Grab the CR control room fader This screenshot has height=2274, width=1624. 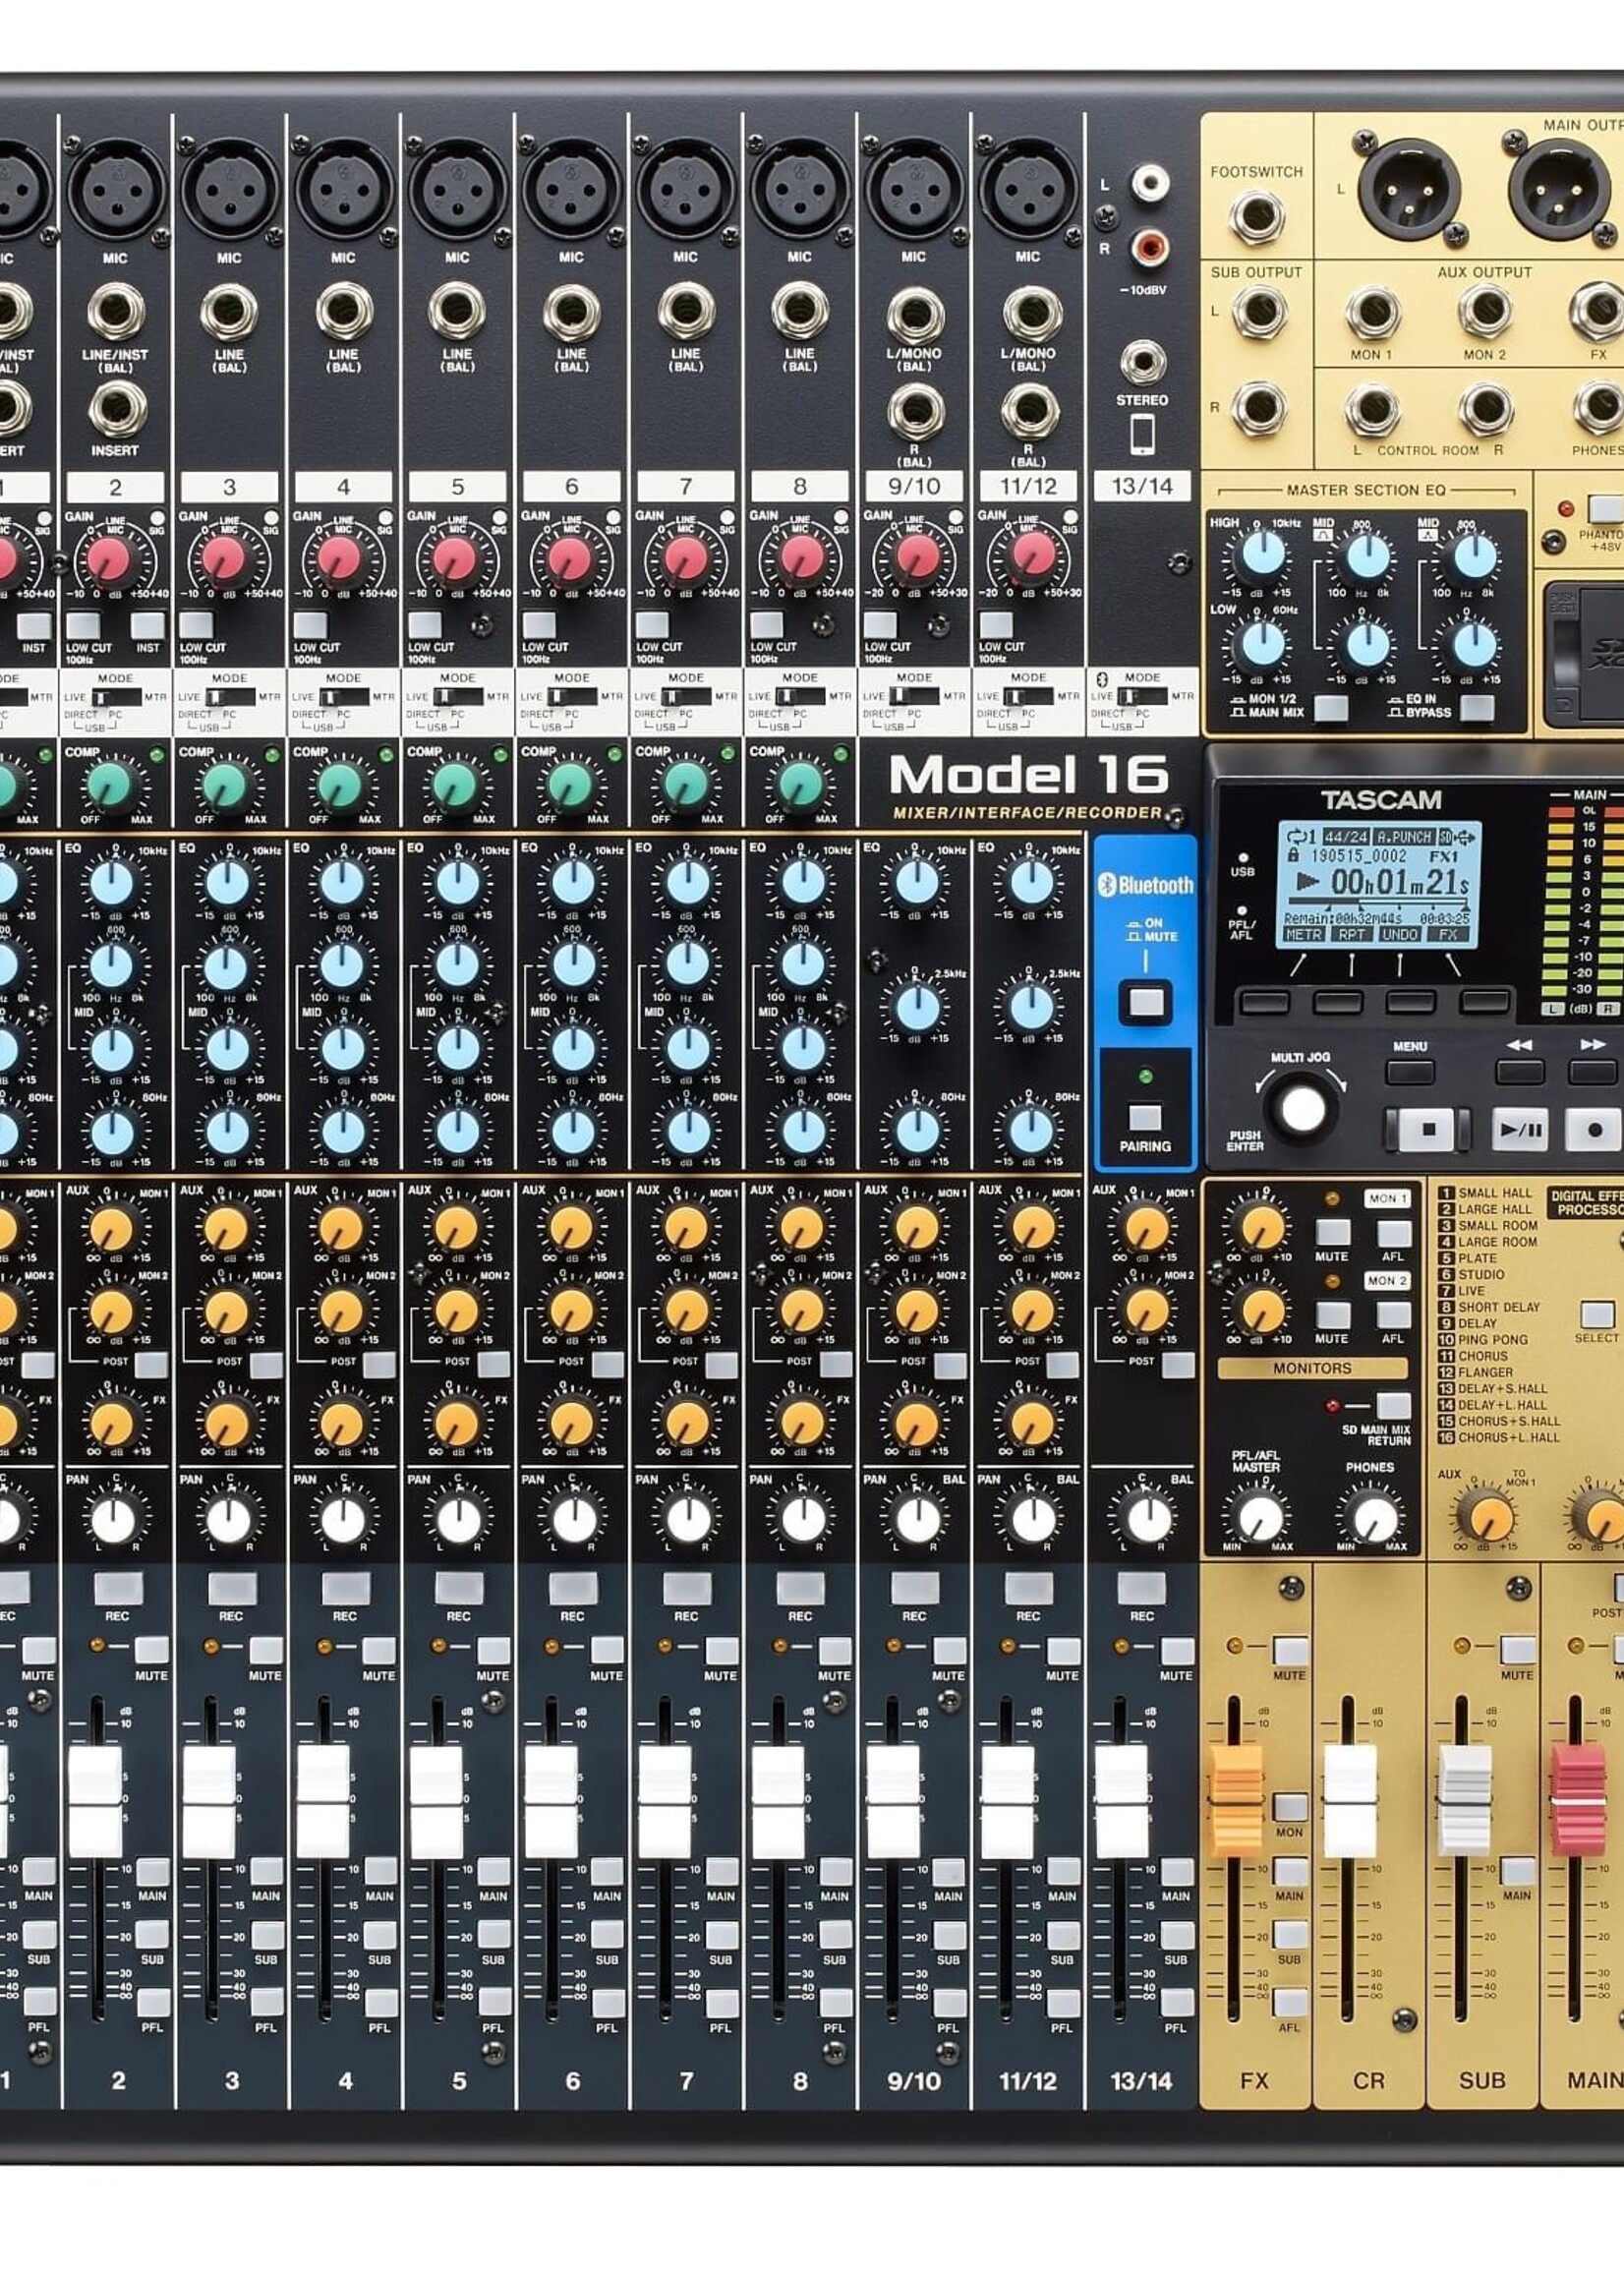[x=1350, y=1801]
